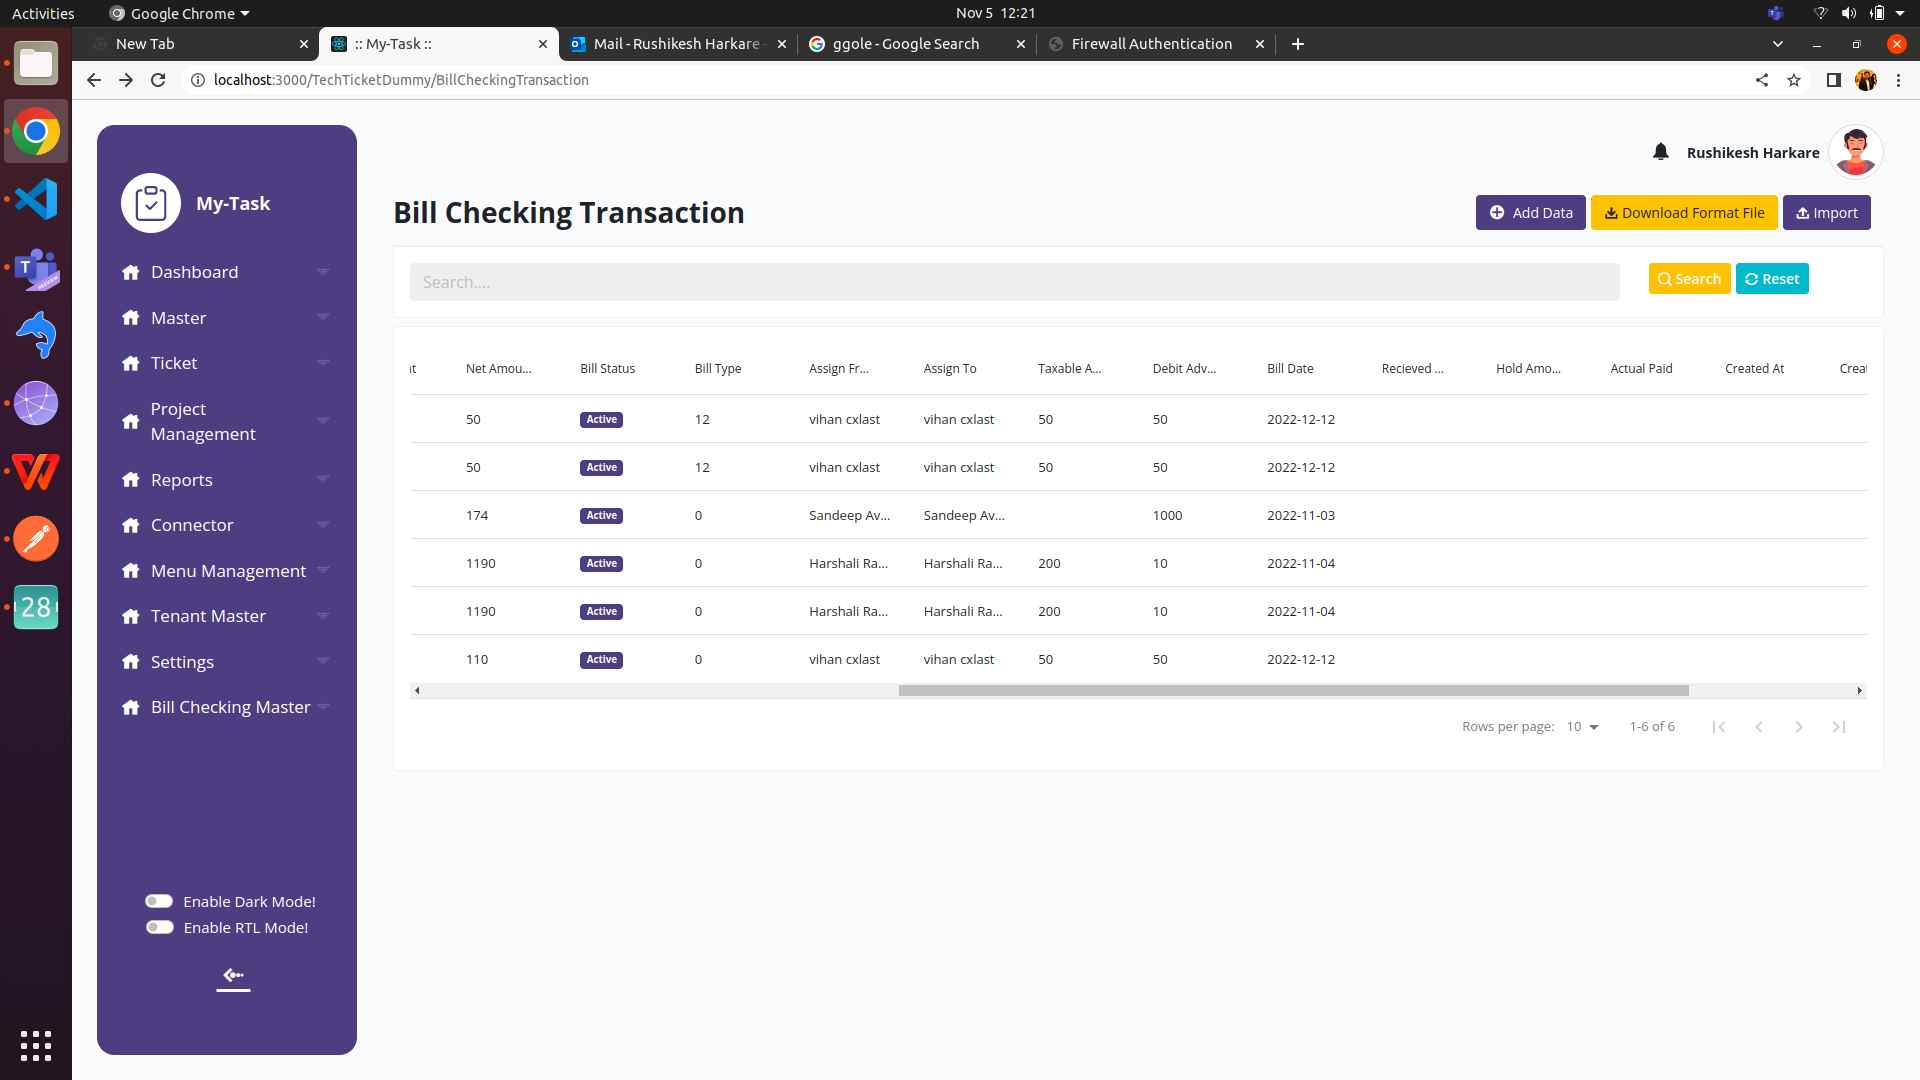The width and height of the screenshot is (1920, 1080).
Task: Expand the Ticket menu arrow
Action: coord(323,363)
